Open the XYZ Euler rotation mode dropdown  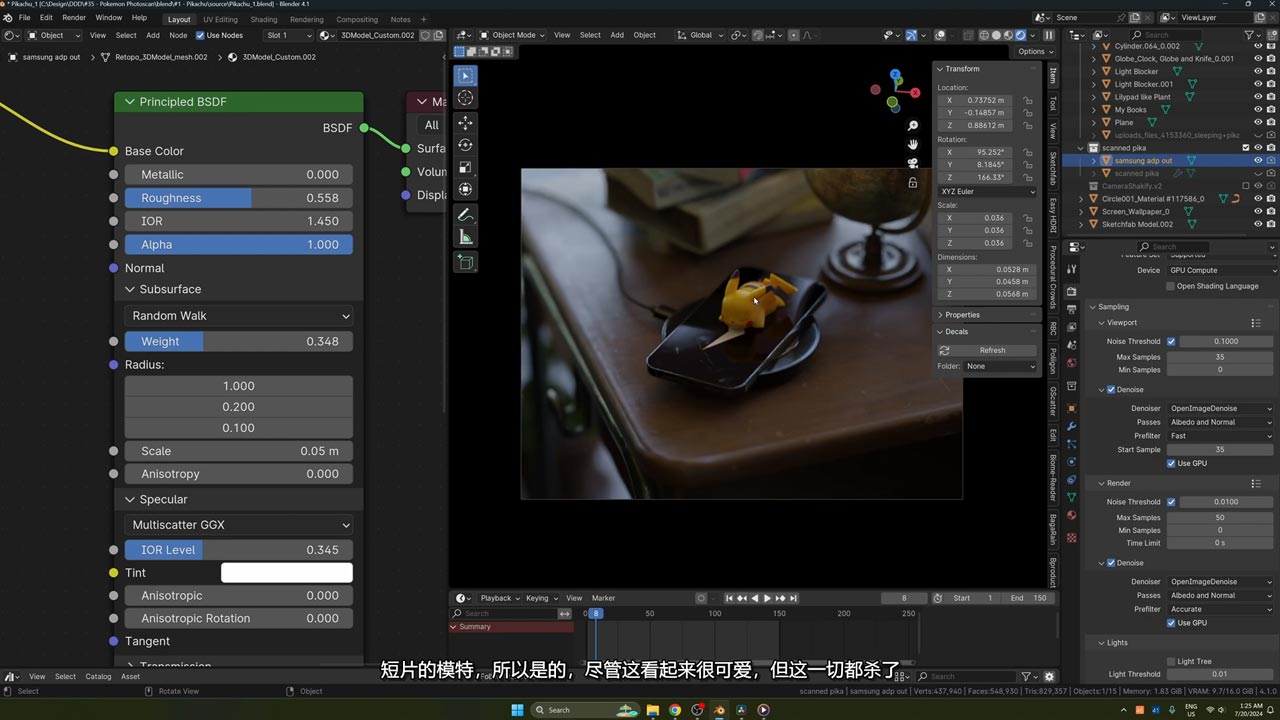987,191
